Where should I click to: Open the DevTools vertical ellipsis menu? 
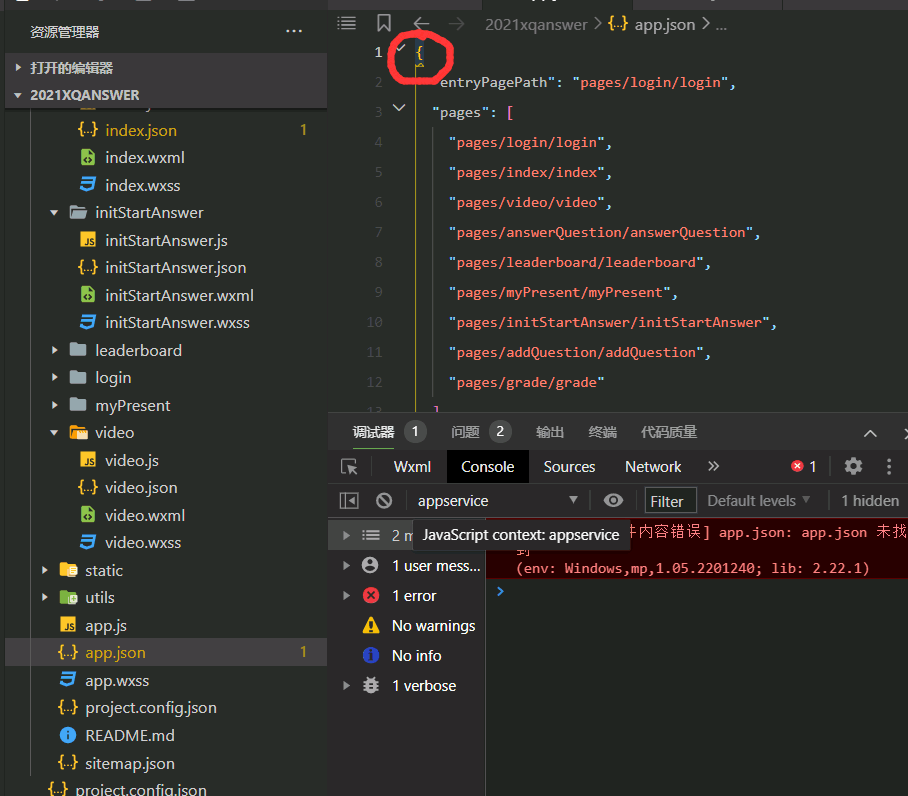point(889,466)
